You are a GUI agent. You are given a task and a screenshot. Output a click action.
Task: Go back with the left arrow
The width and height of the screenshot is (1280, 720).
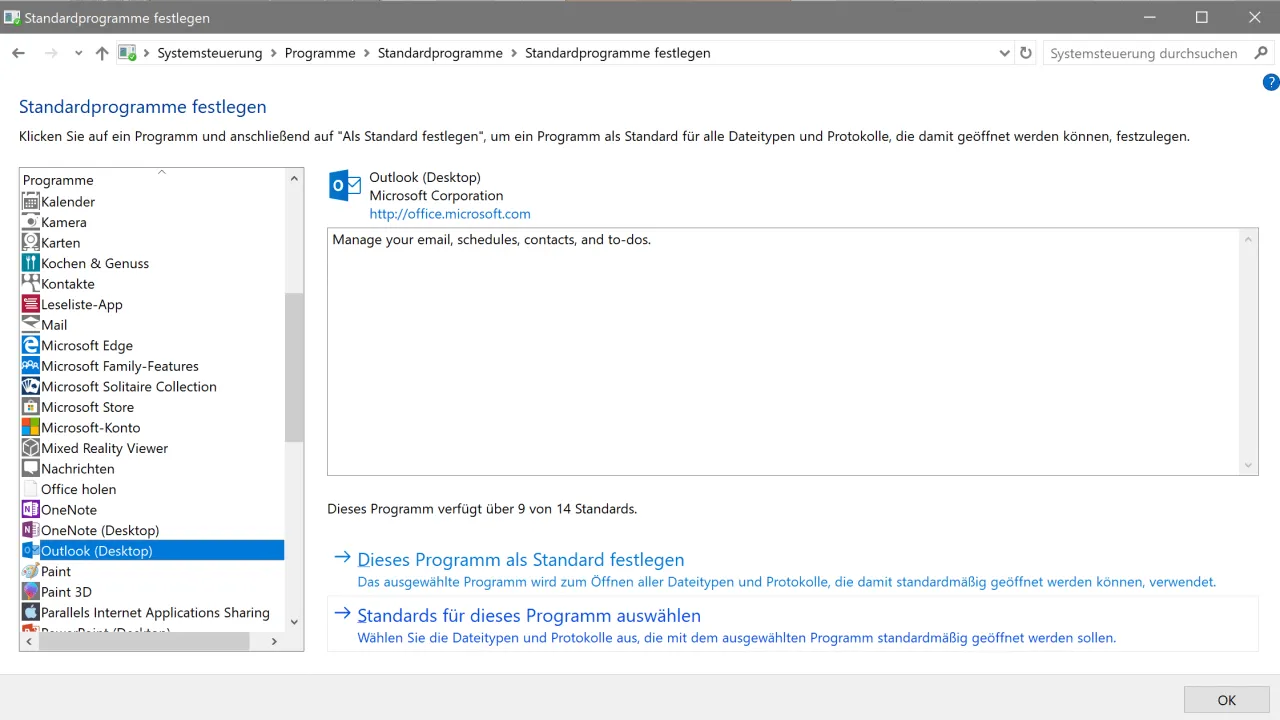[x=18, y=53]
